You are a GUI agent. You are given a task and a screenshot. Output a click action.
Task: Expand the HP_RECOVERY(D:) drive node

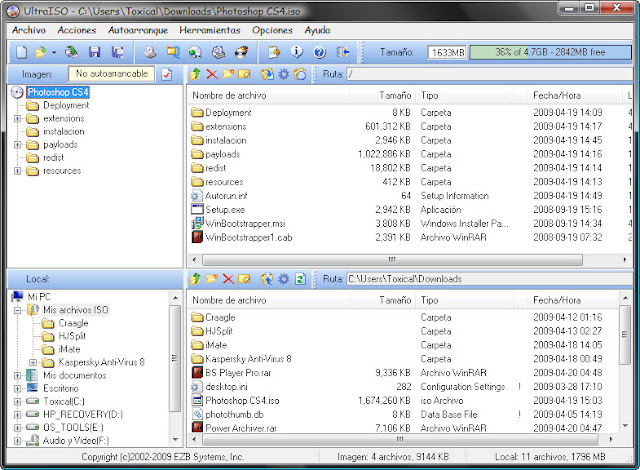[x=18, y=415]
